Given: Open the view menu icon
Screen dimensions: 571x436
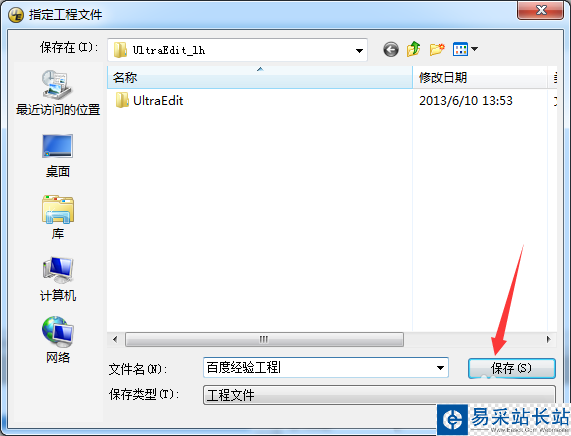Looking at the screenshot, I should 465,49.
